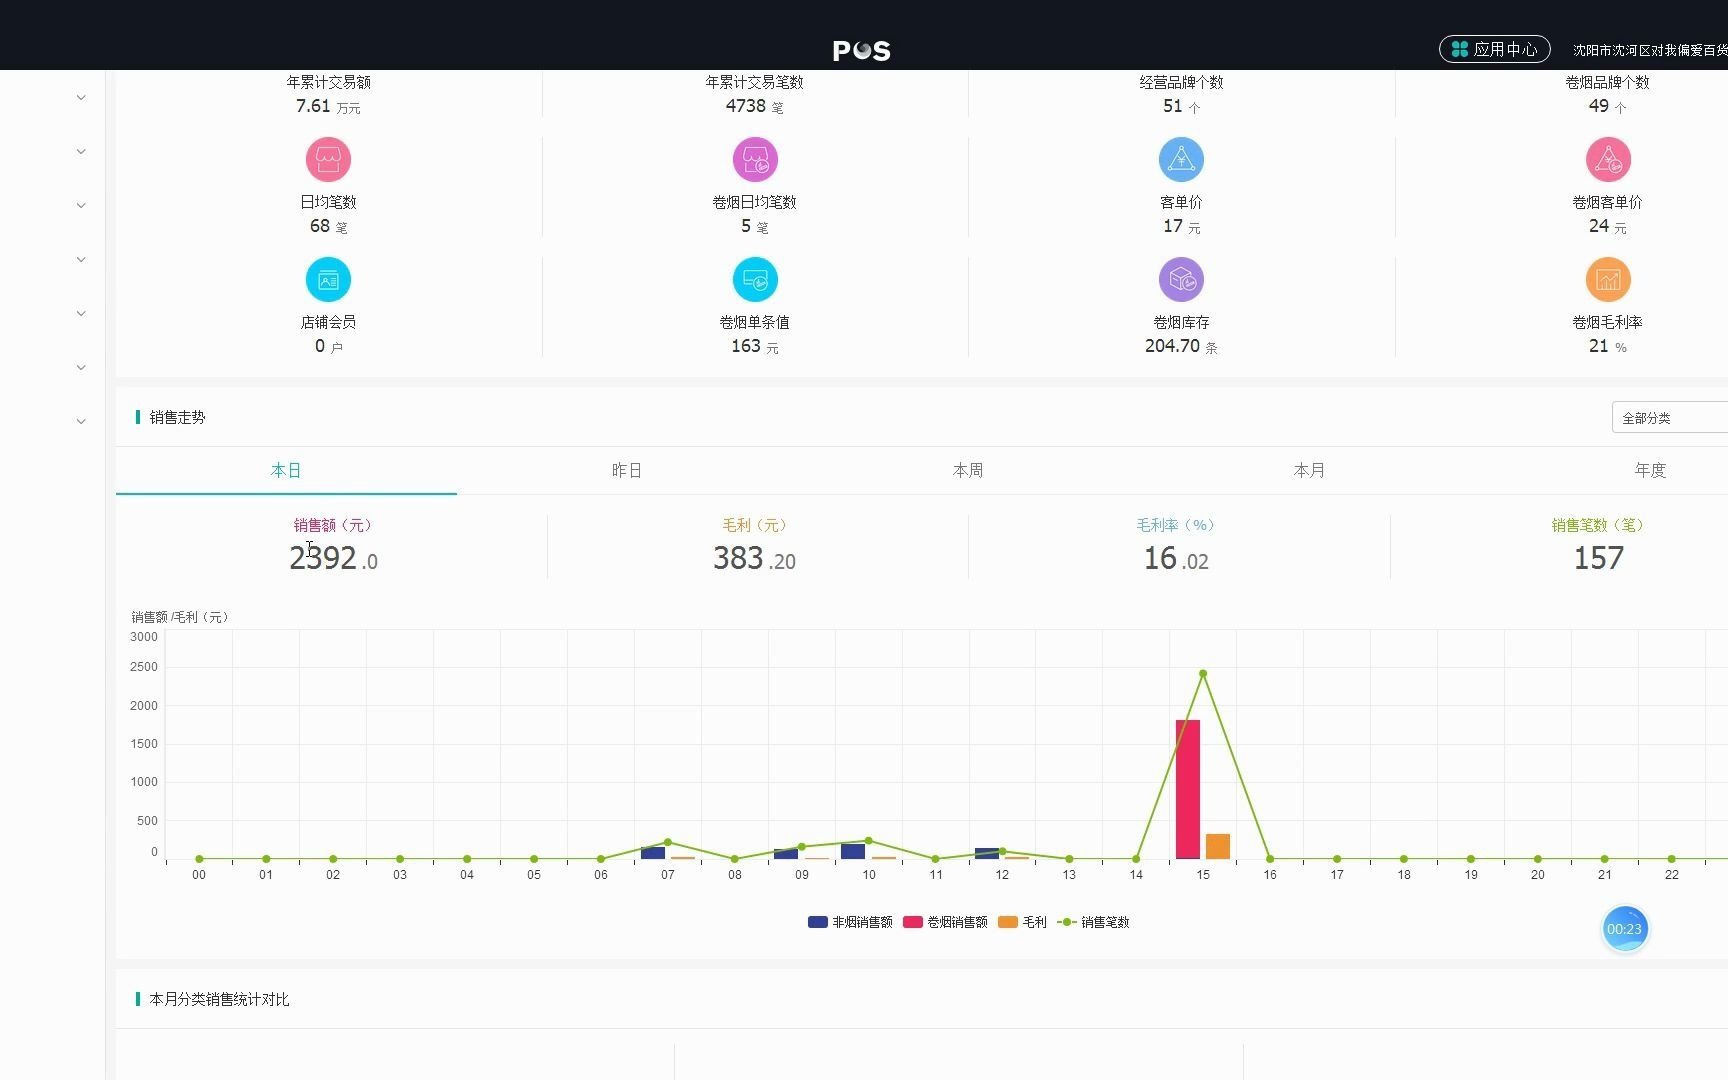The image size is (1728, 1080).
Task: Expand the first sidebar chevron
Action: tap(81, 98)
